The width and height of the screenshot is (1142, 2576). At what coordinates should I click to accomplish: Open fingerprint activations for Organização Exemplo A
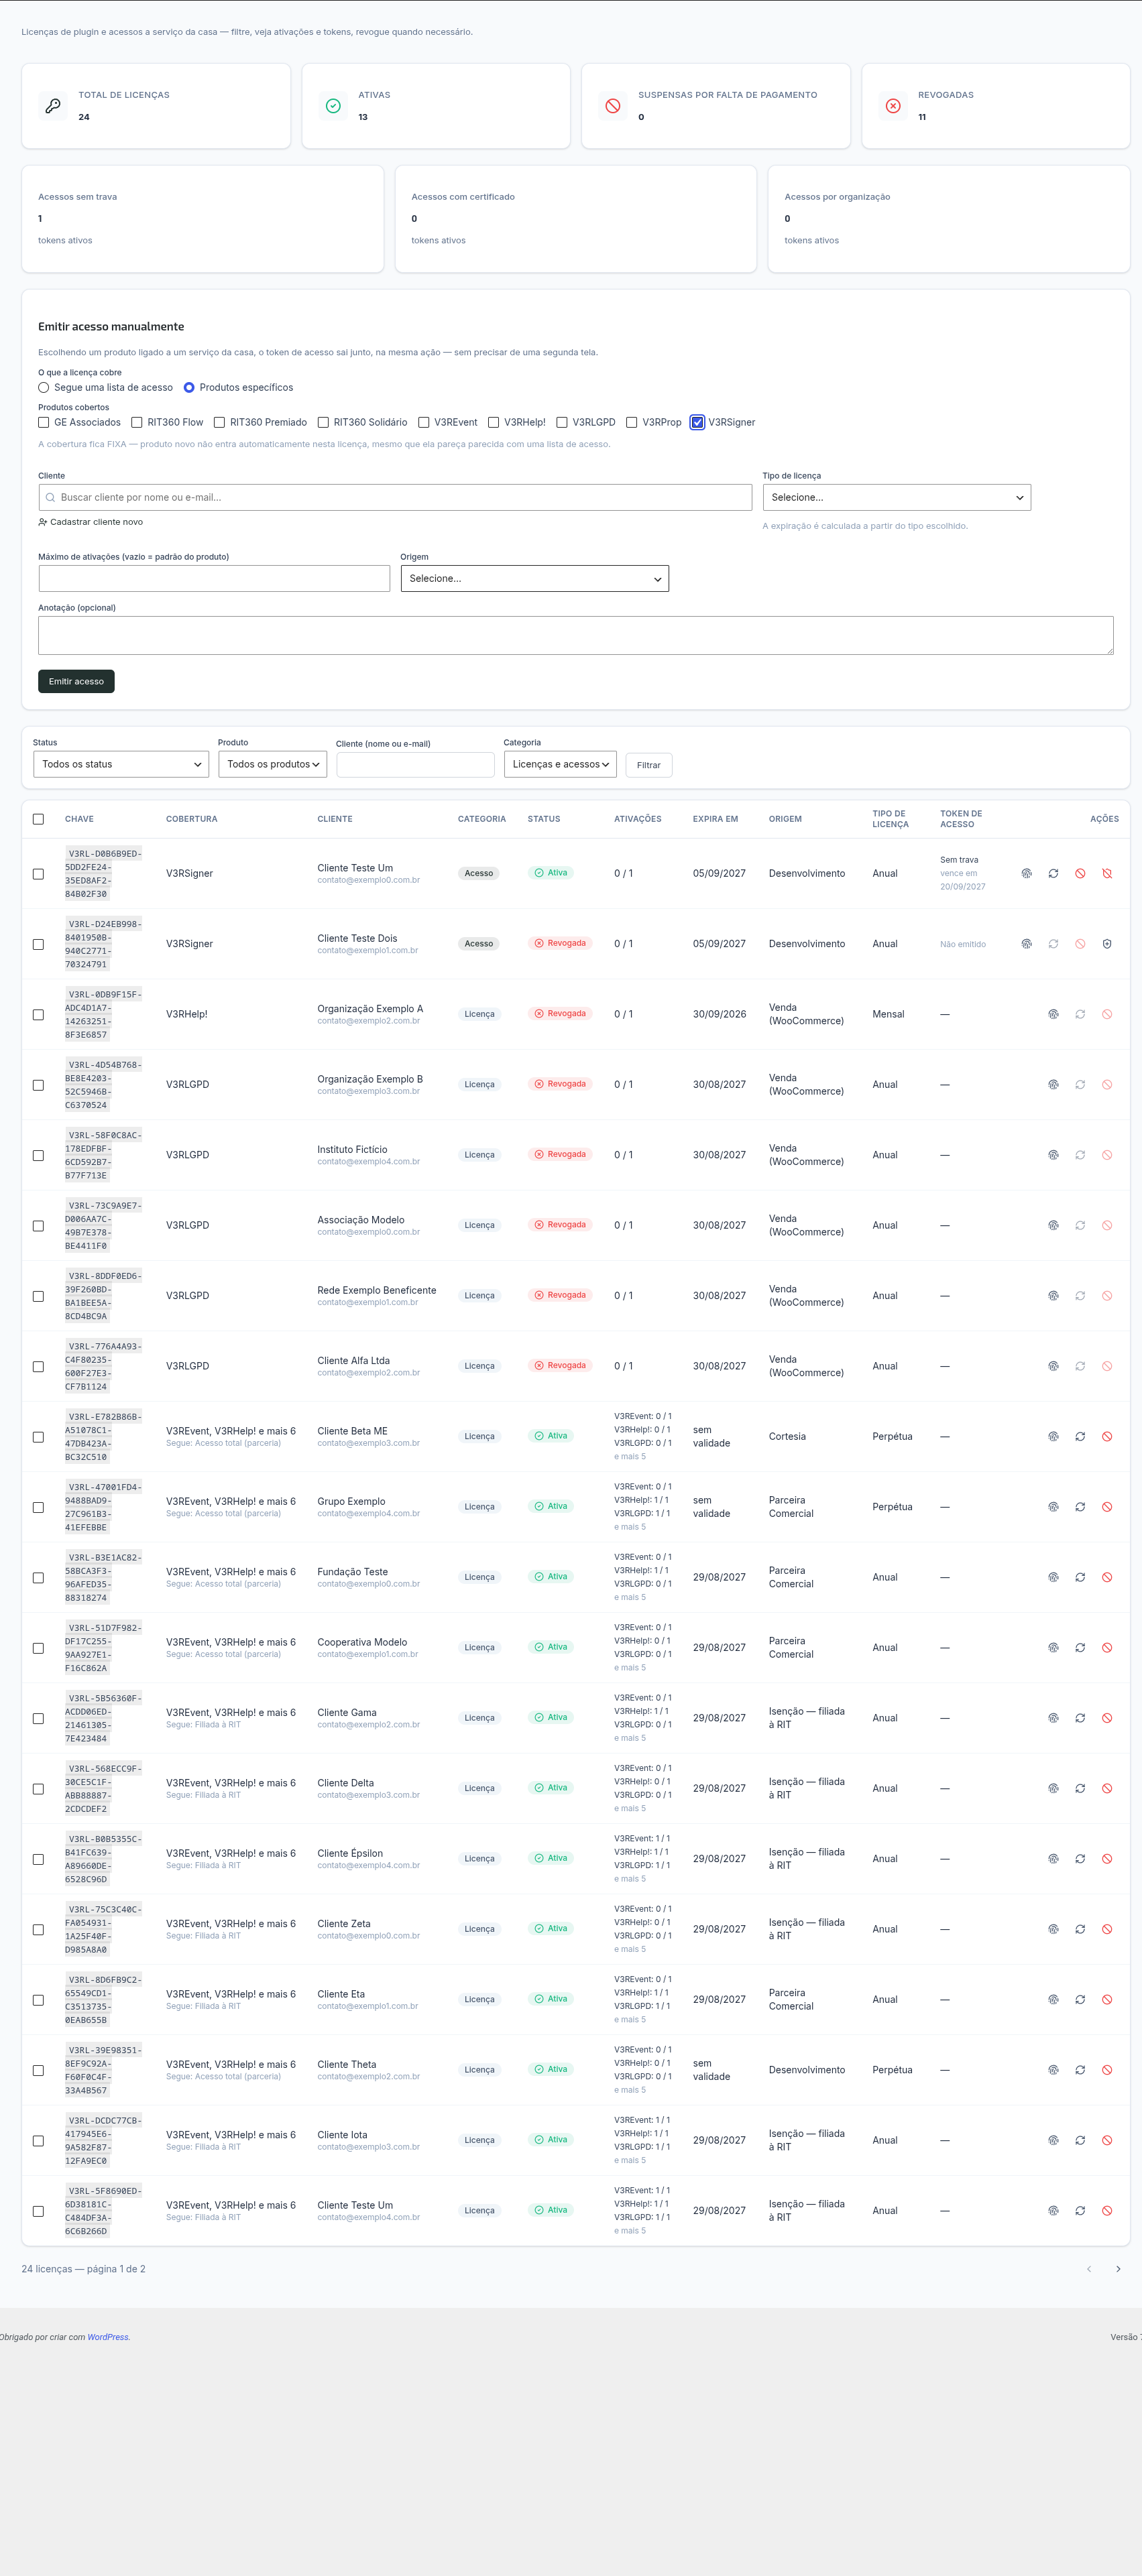tap(1053, 1014)
